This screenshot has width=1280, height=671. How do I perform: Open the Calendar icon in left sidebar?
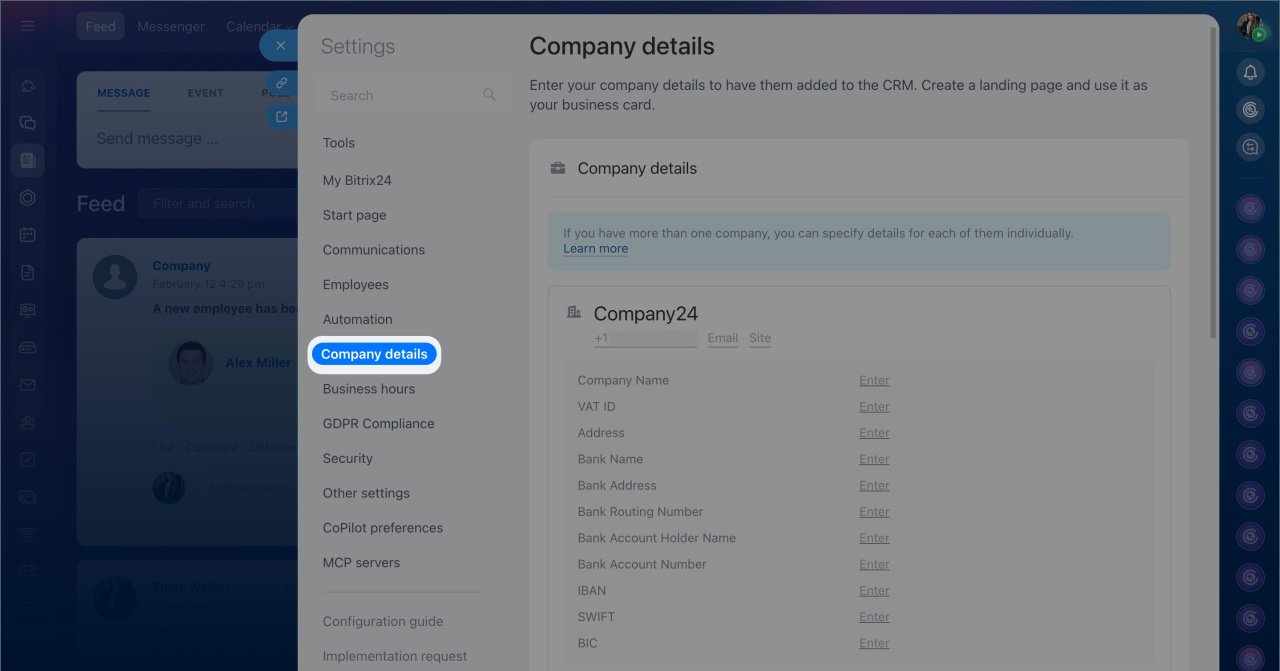coord(28,235)
